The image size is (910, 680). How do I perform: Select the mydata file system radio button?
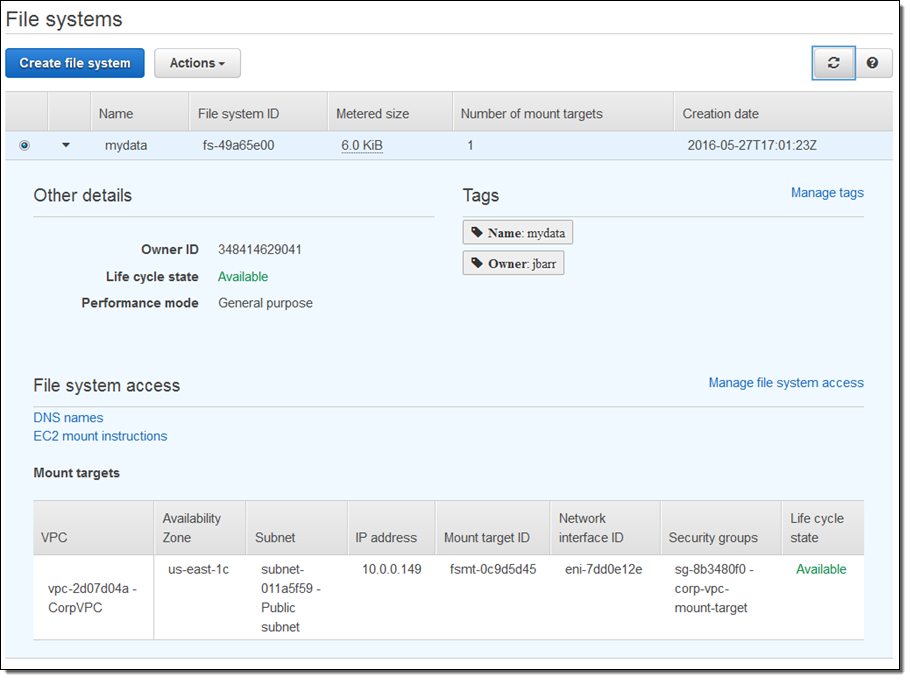click(x=25, y=145)
